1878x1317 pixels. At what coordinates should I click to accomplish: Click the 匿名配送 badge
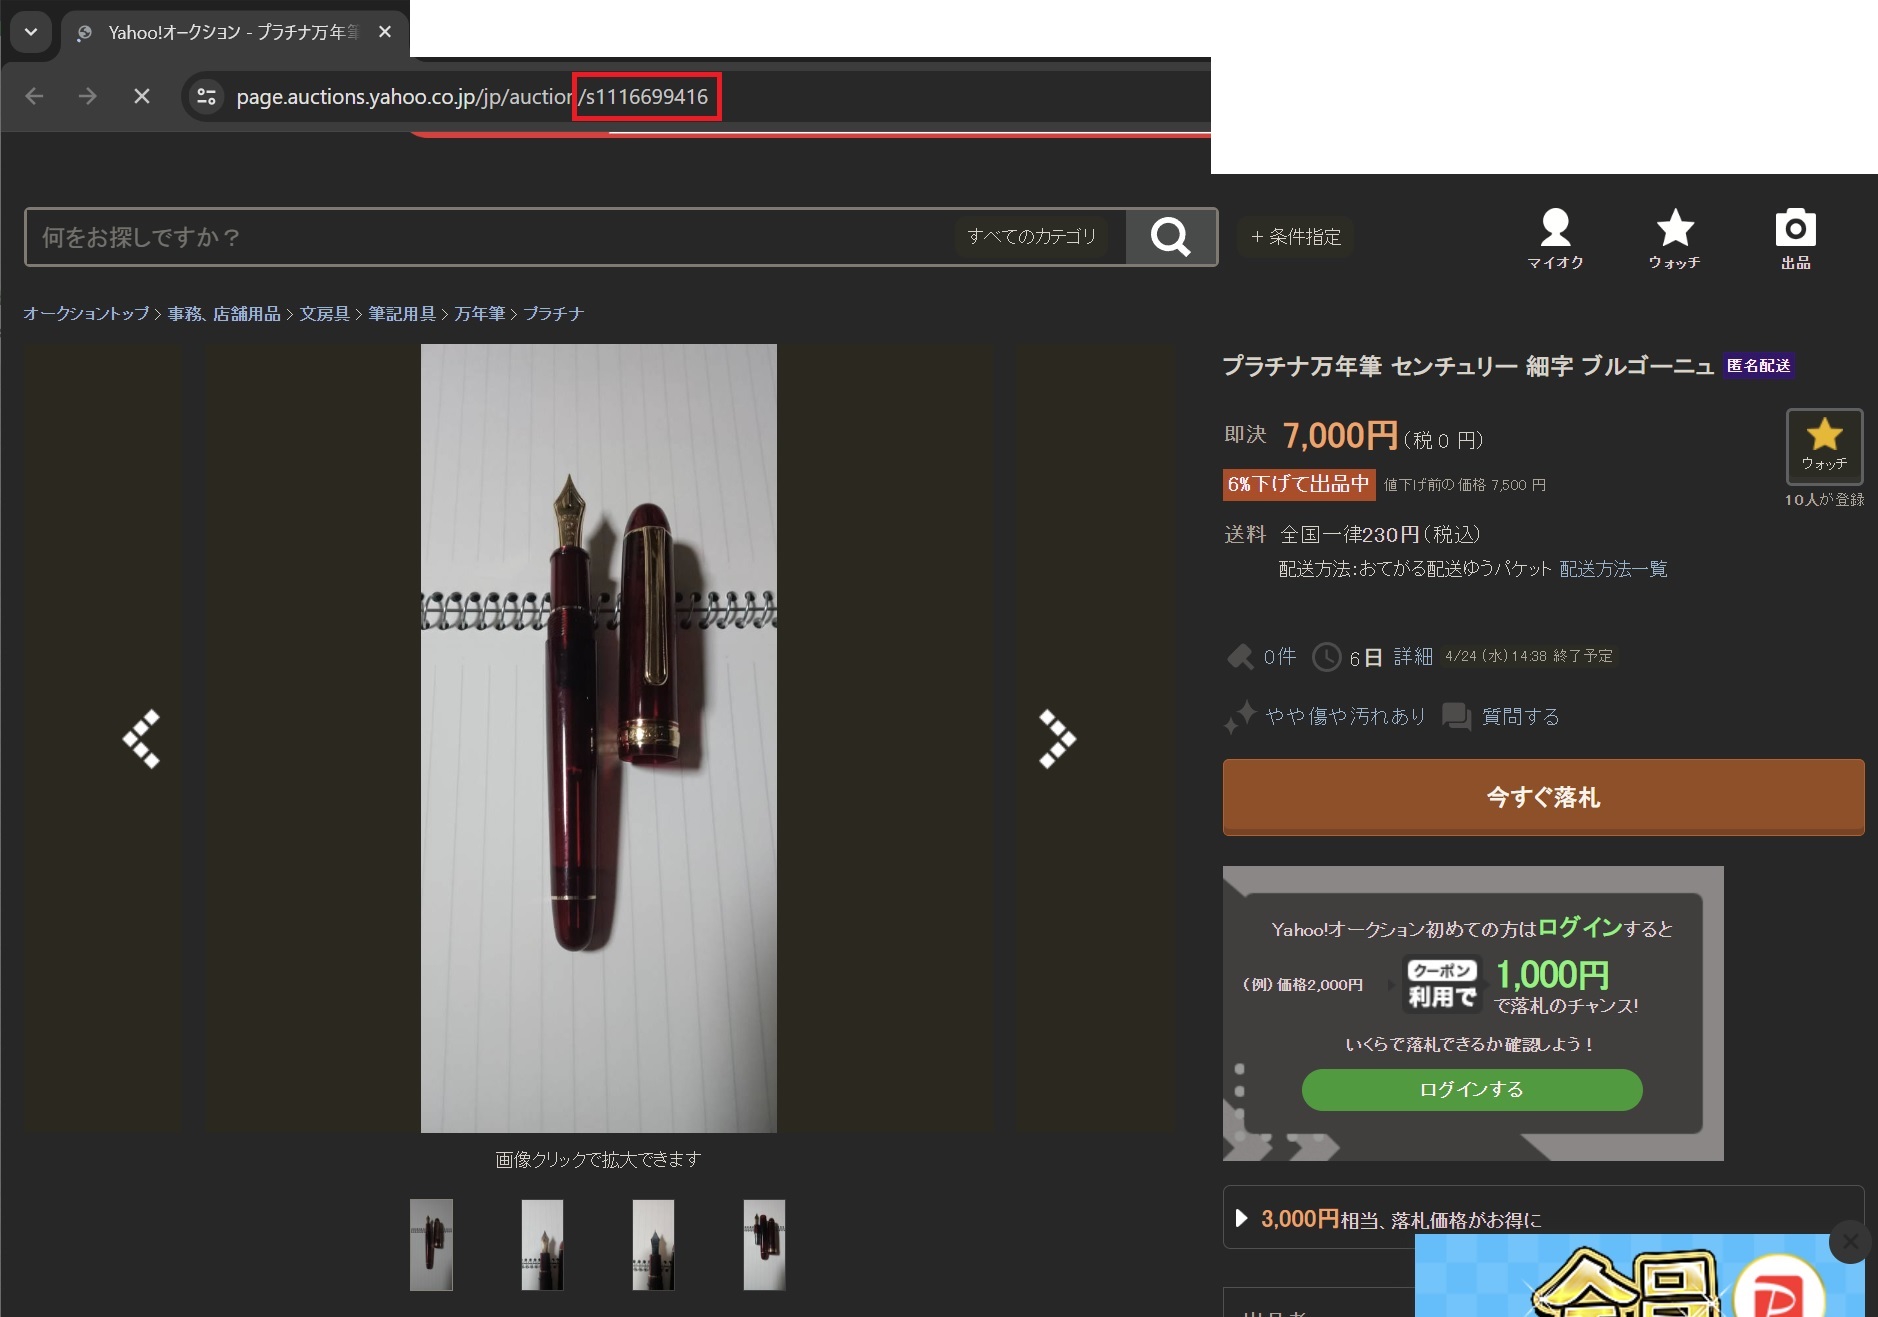tap(1759, 366)
